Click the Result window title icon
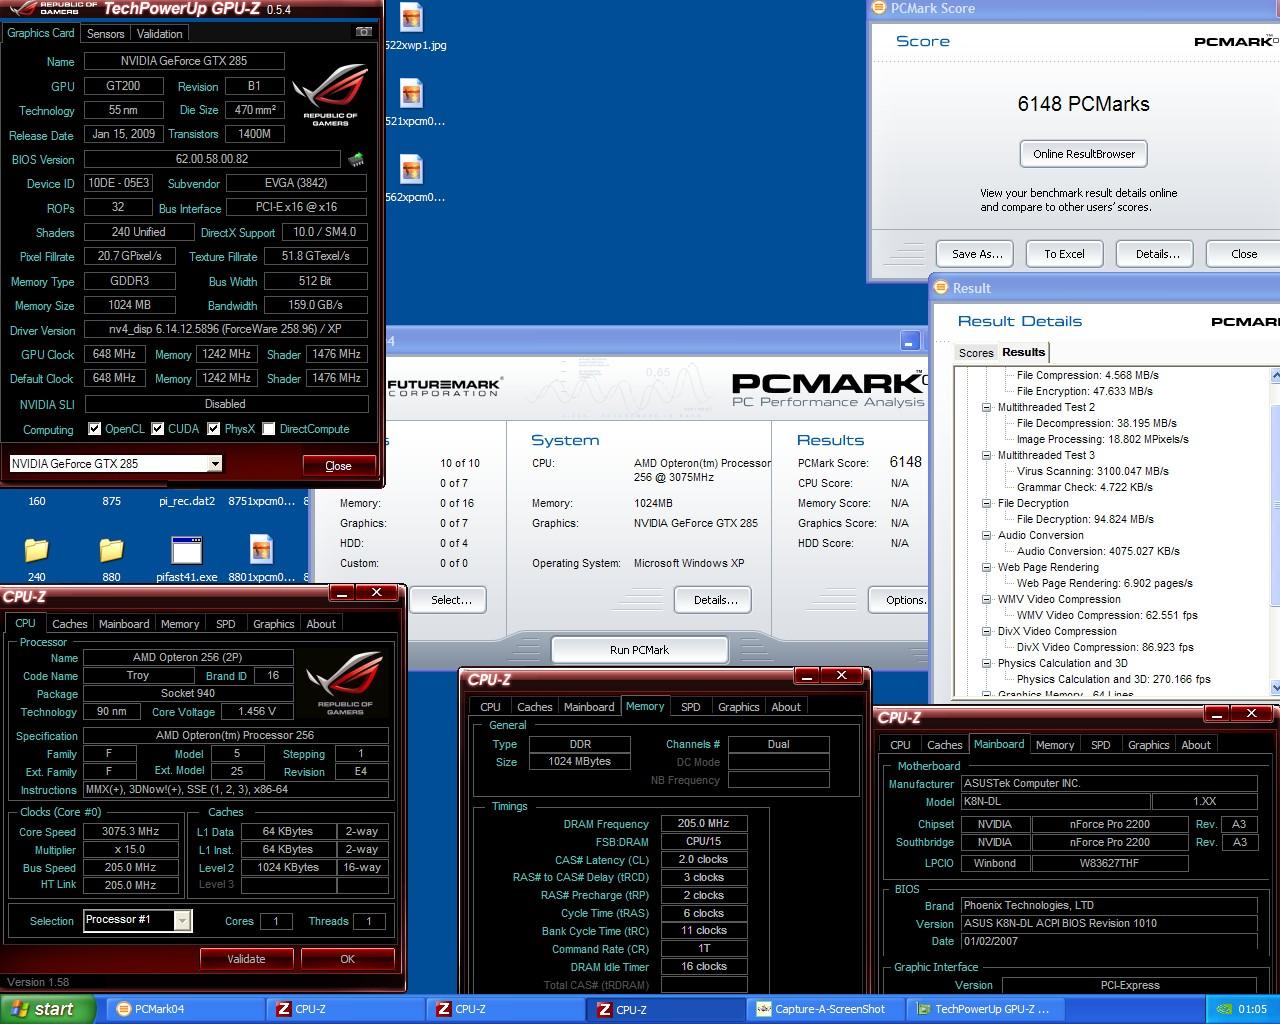 click(x=940, y=288)
